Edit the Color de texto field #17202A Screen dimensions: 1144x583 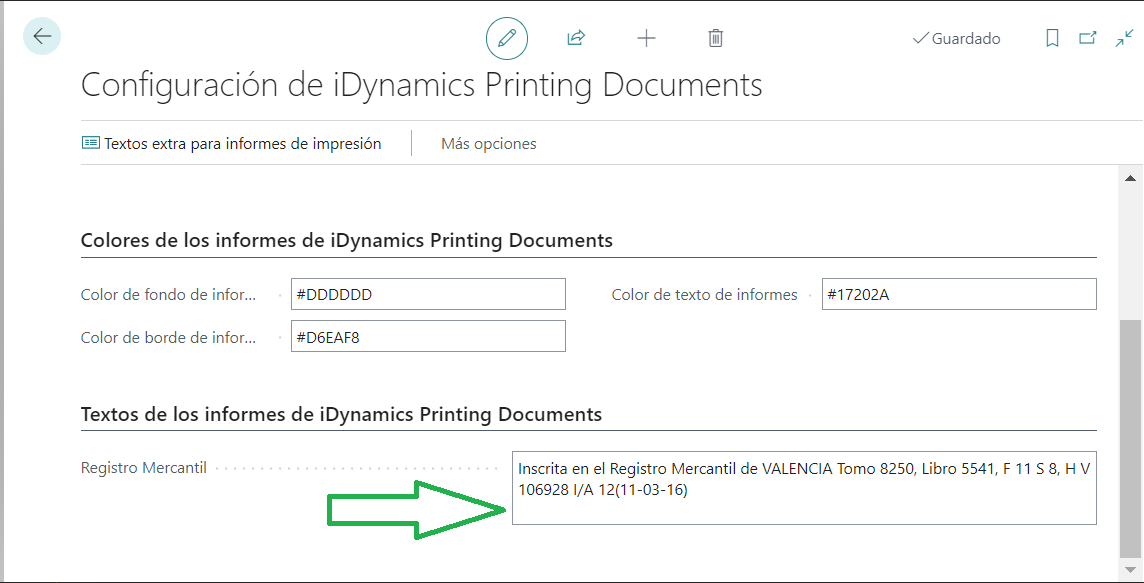tap(959, 294)
